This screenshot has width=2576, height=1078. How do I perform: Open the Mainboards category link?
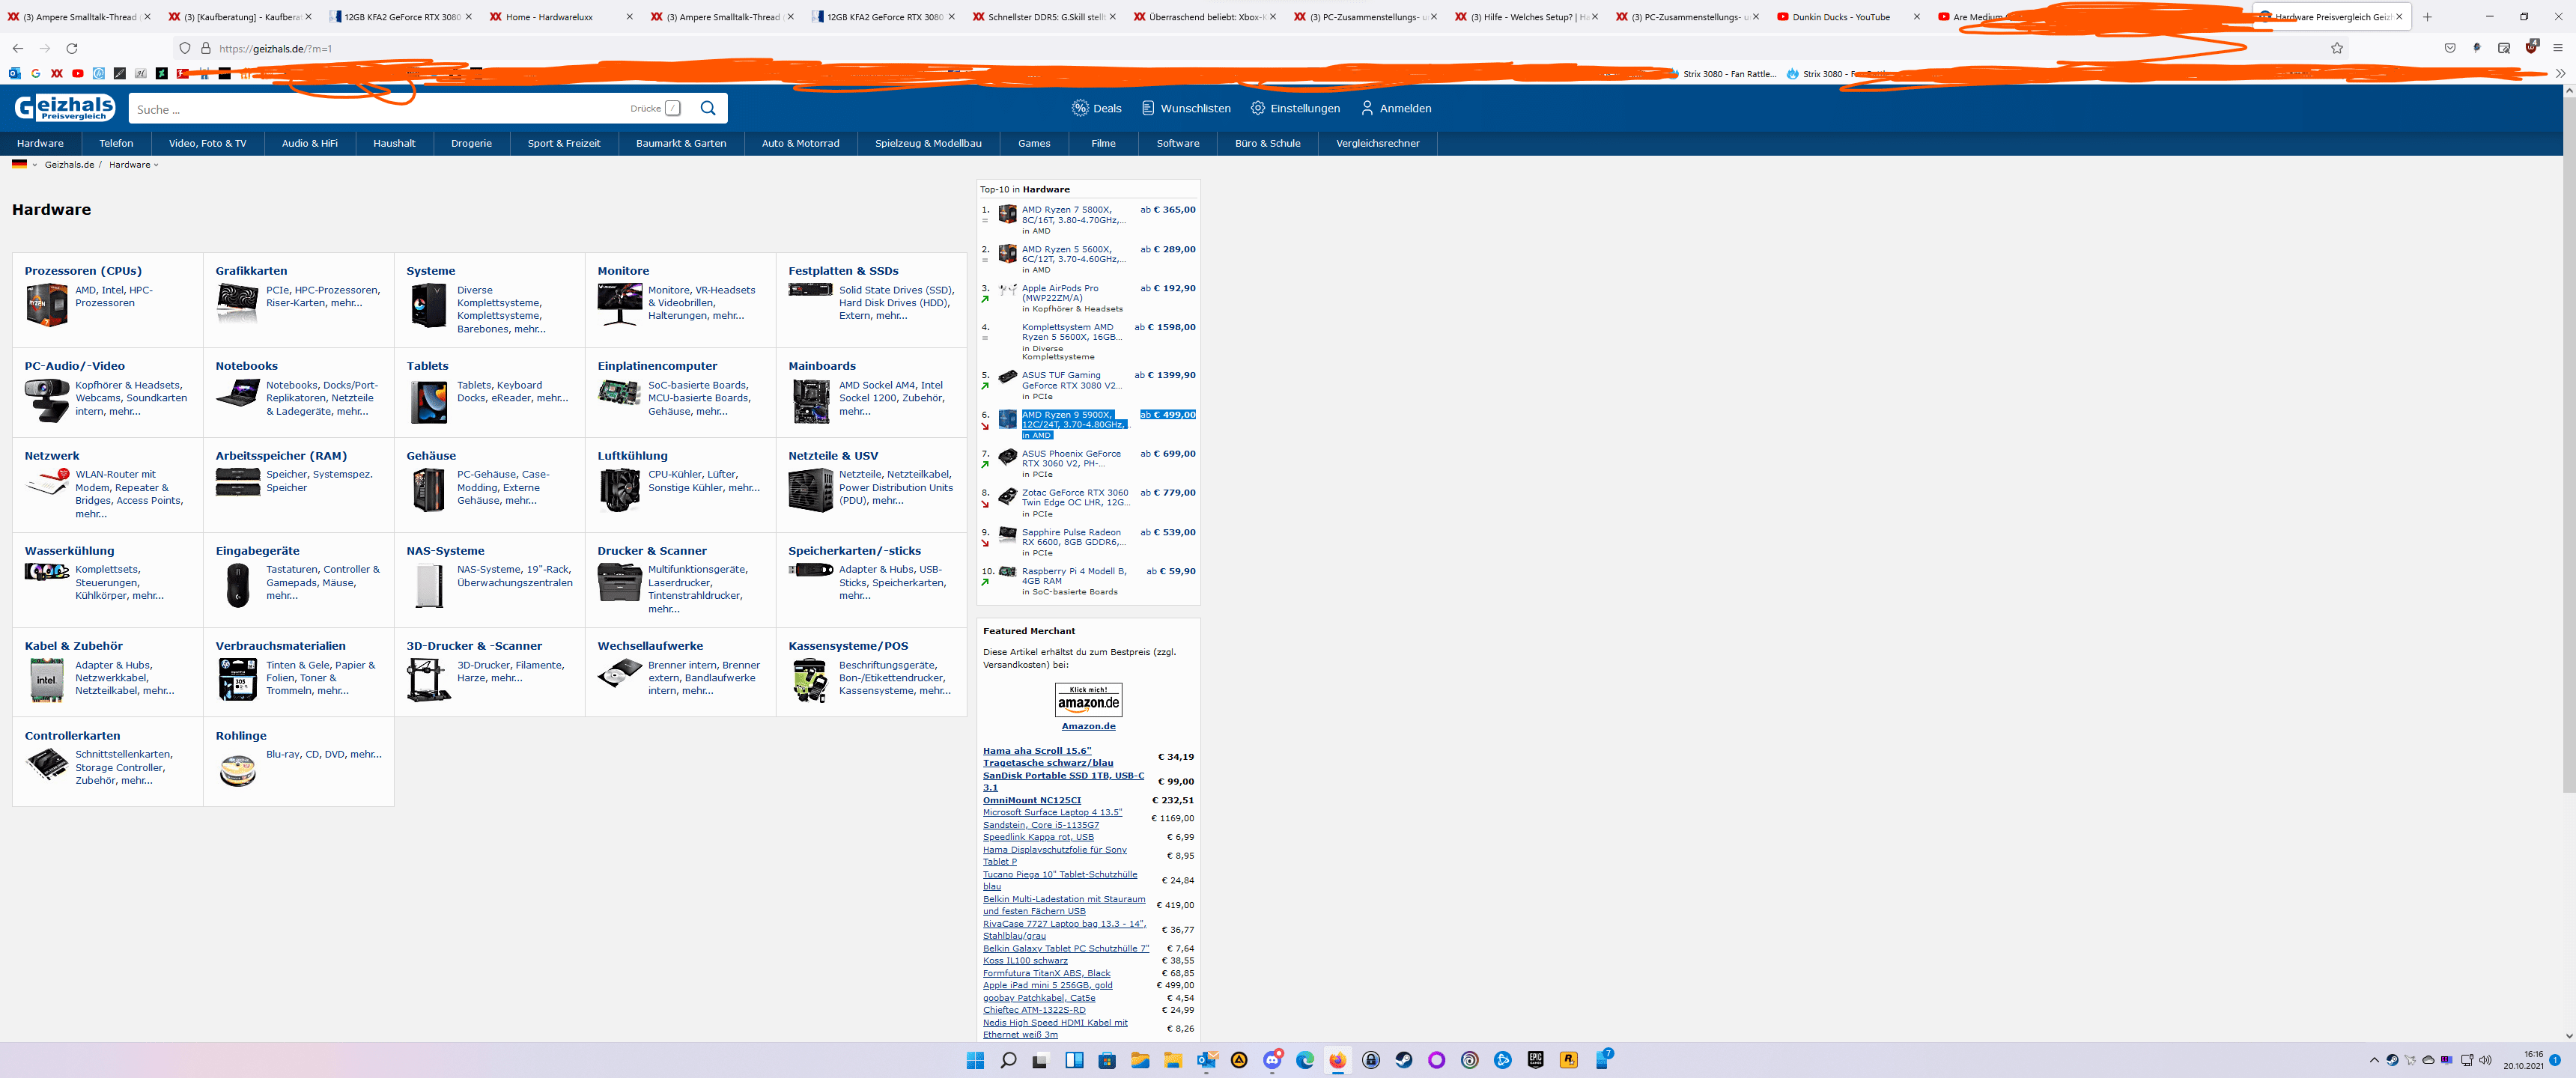822,366
